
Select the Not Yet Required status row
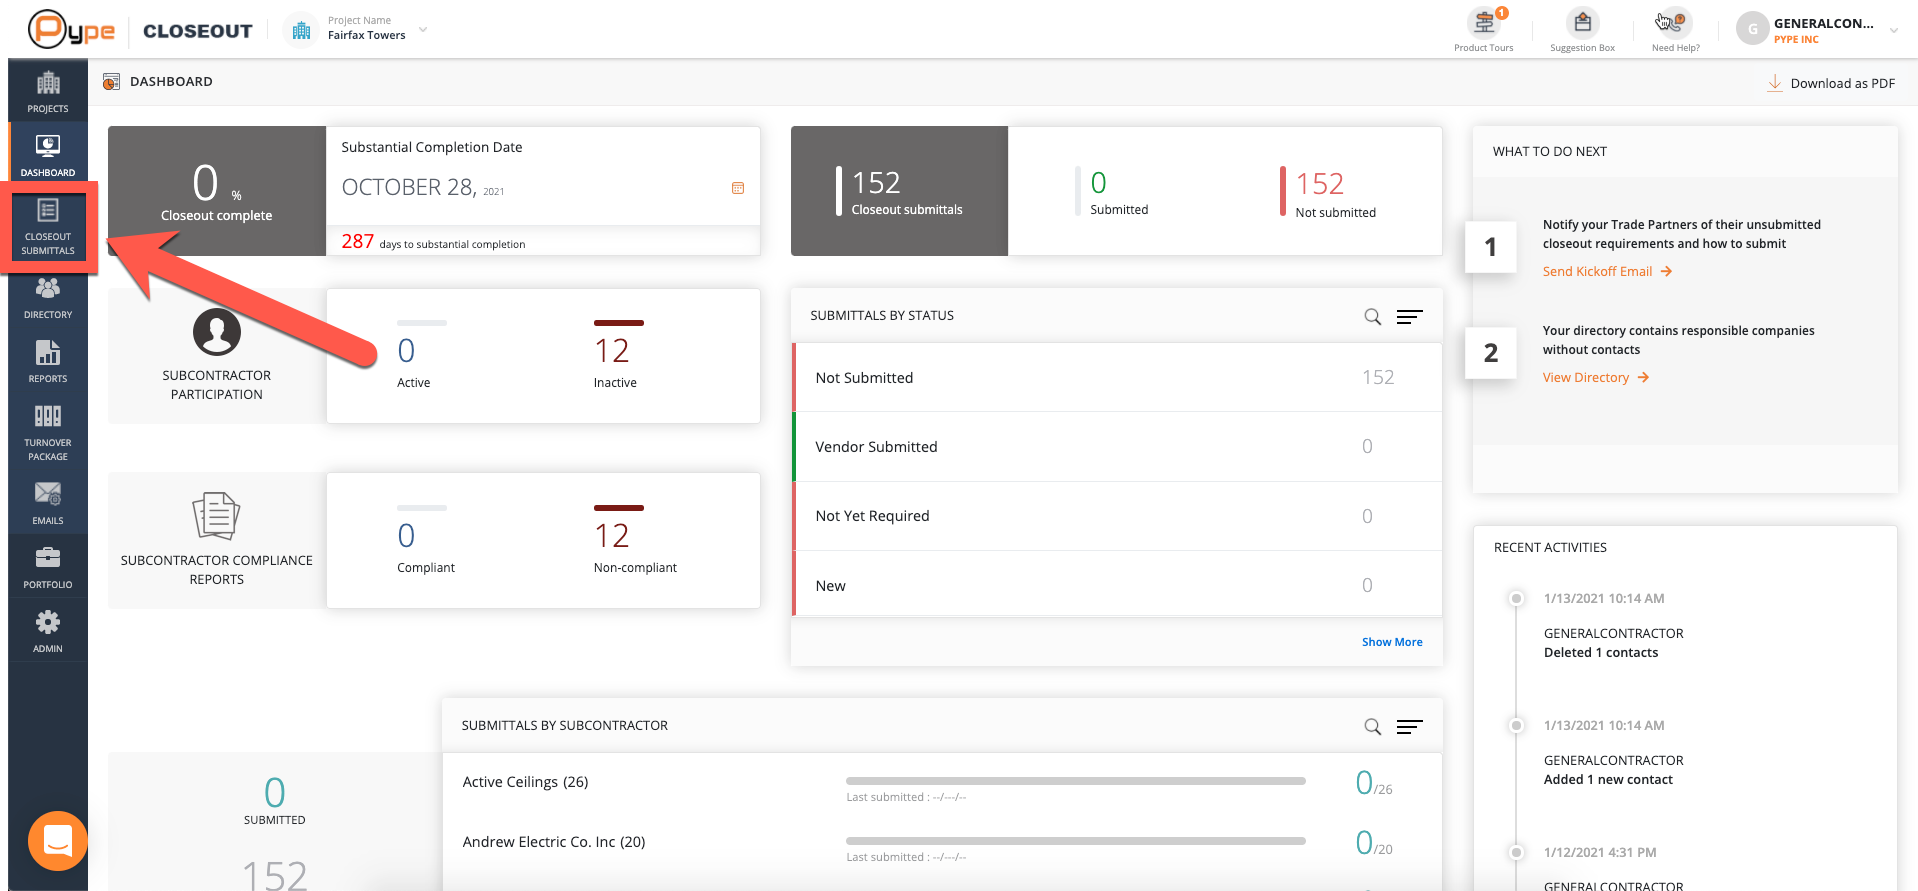click(x=1117, y=516)
